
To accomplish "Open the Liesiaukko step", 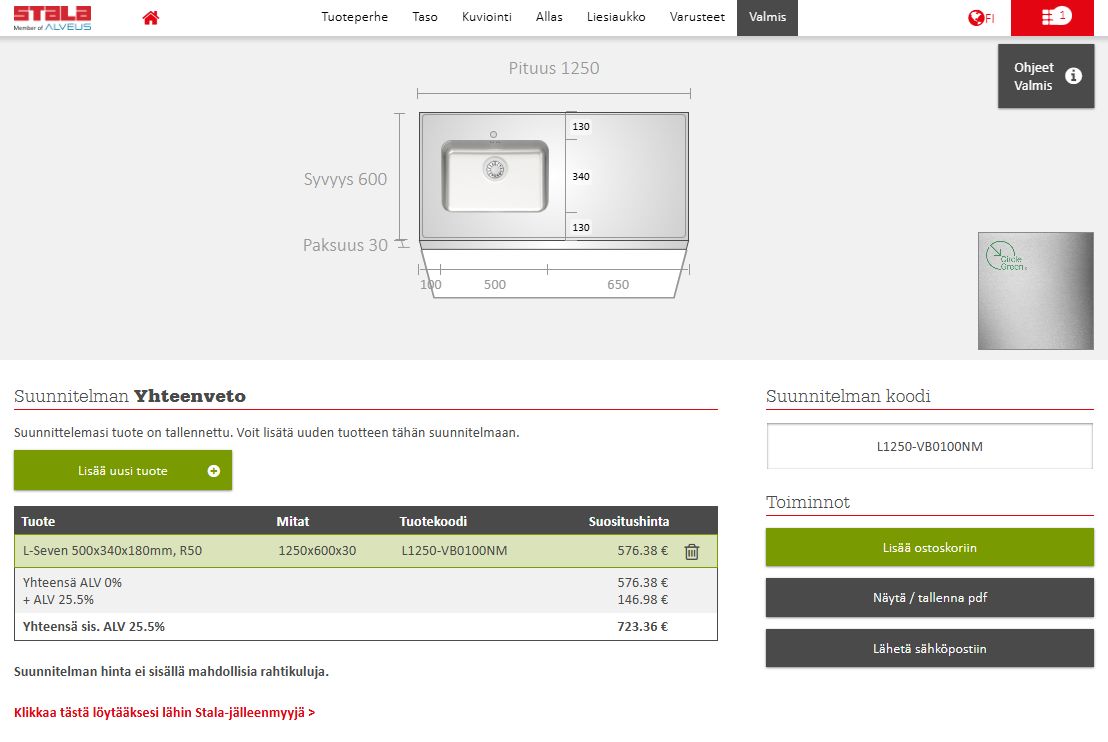I will pyautogui.click(x=616, y=17).
